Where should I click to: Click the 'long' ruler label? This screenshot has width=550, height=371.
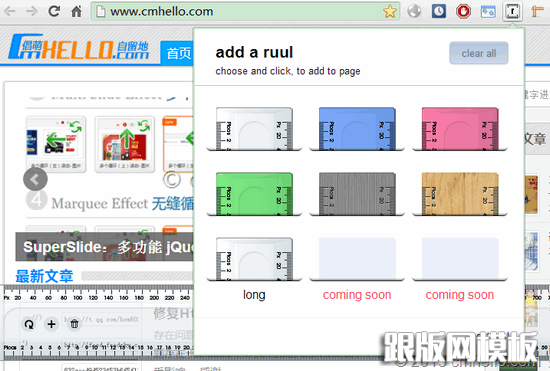click(254, 295)
